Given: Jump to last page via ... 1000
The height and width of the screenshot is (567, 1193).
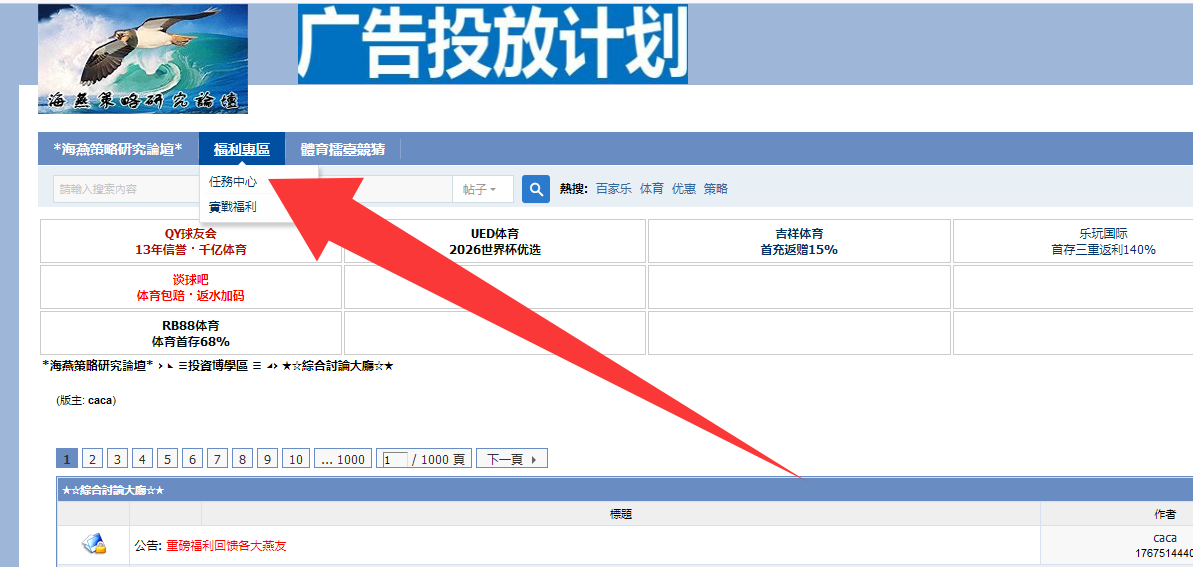Looking at the screenshot, I should (x=342, y=459).
